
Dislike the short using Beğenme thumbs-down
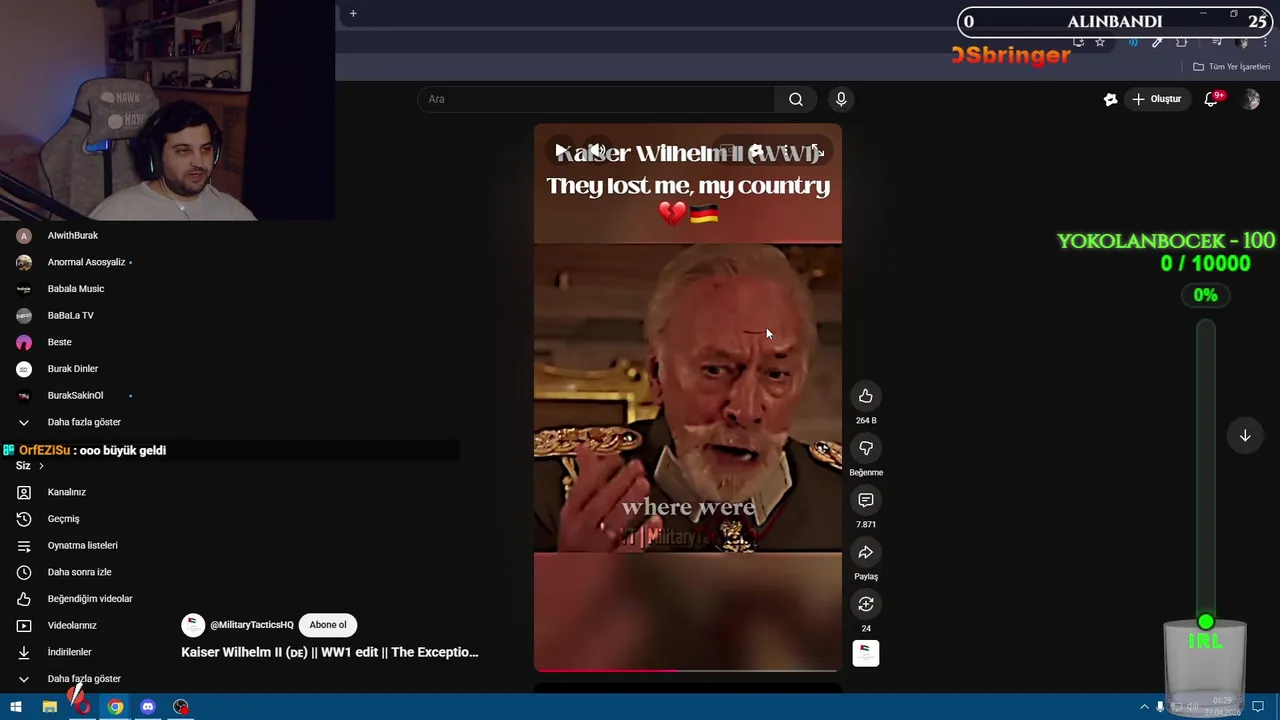(x=866, y=448)
